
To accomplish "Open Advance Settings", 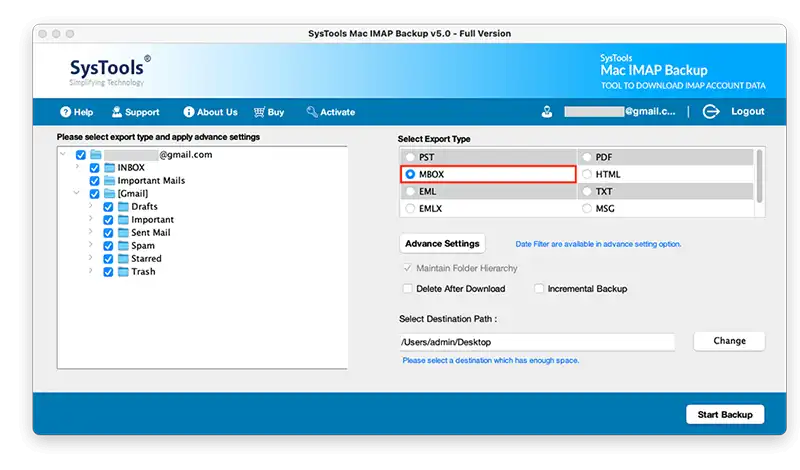I will (442, 243).
